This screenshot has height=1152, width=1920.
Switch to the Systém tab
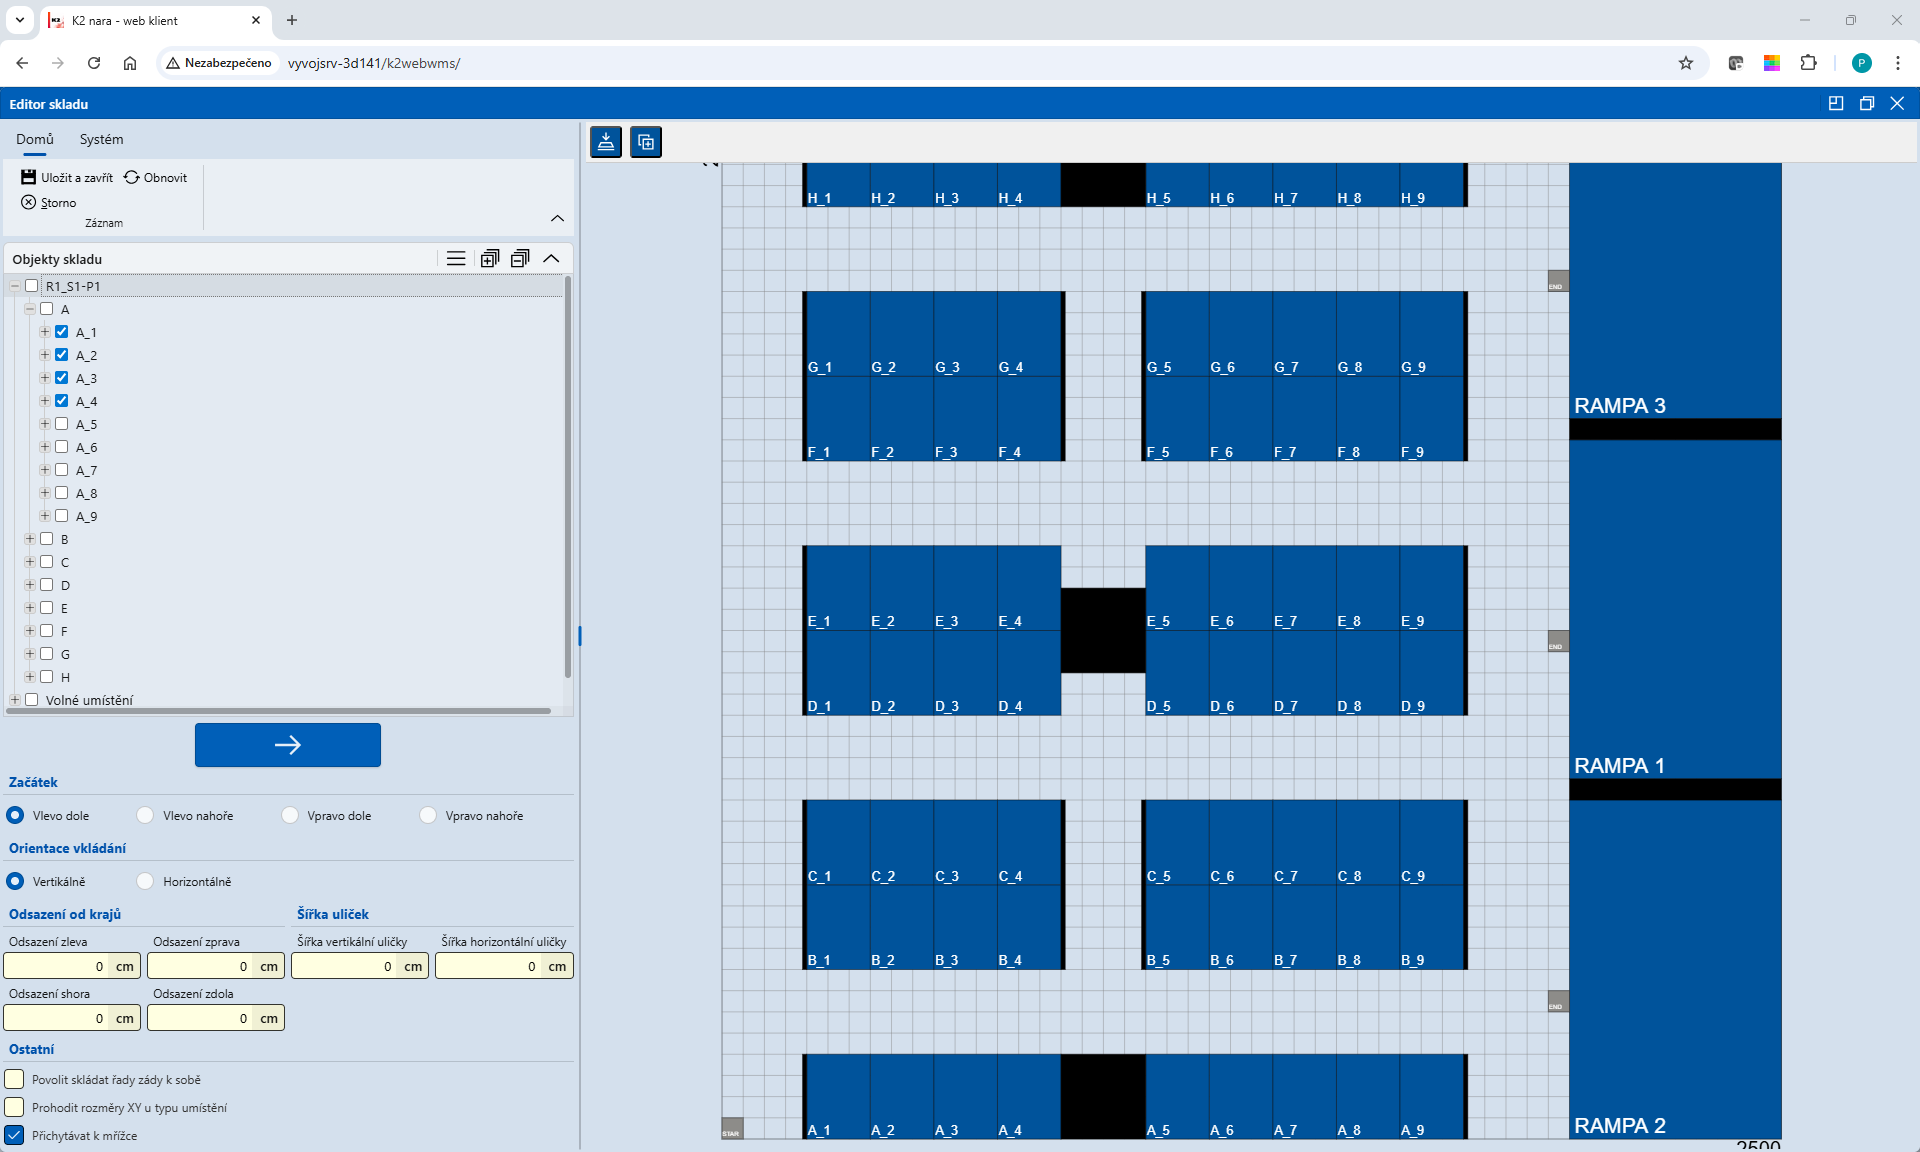coord(101,139)
